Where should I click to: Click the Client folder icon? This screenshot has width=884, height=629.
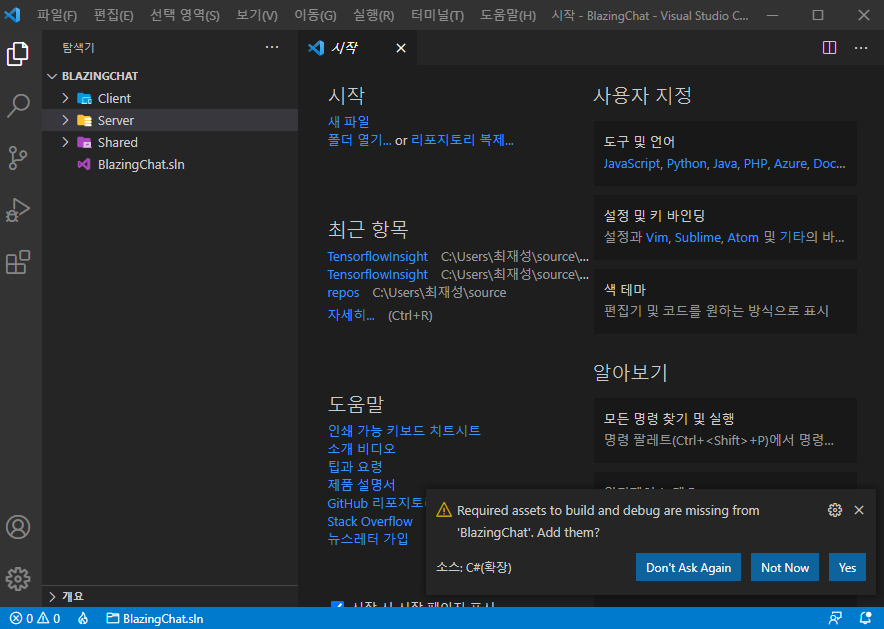click(x=85, y=99)
